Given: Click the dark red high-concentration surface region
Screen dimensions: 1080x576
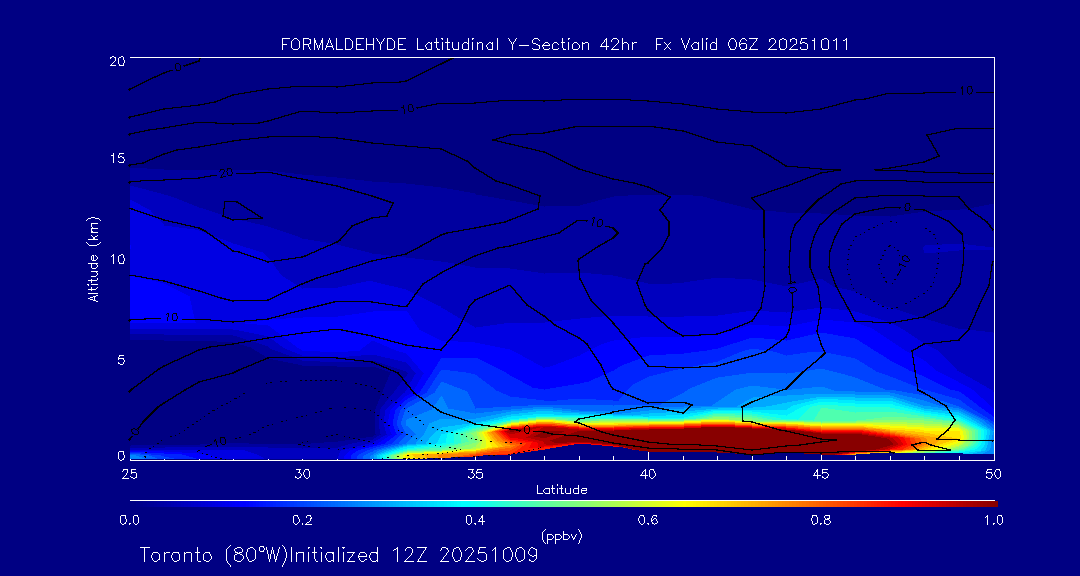Looking at the screenshot, I should (720, 436).
